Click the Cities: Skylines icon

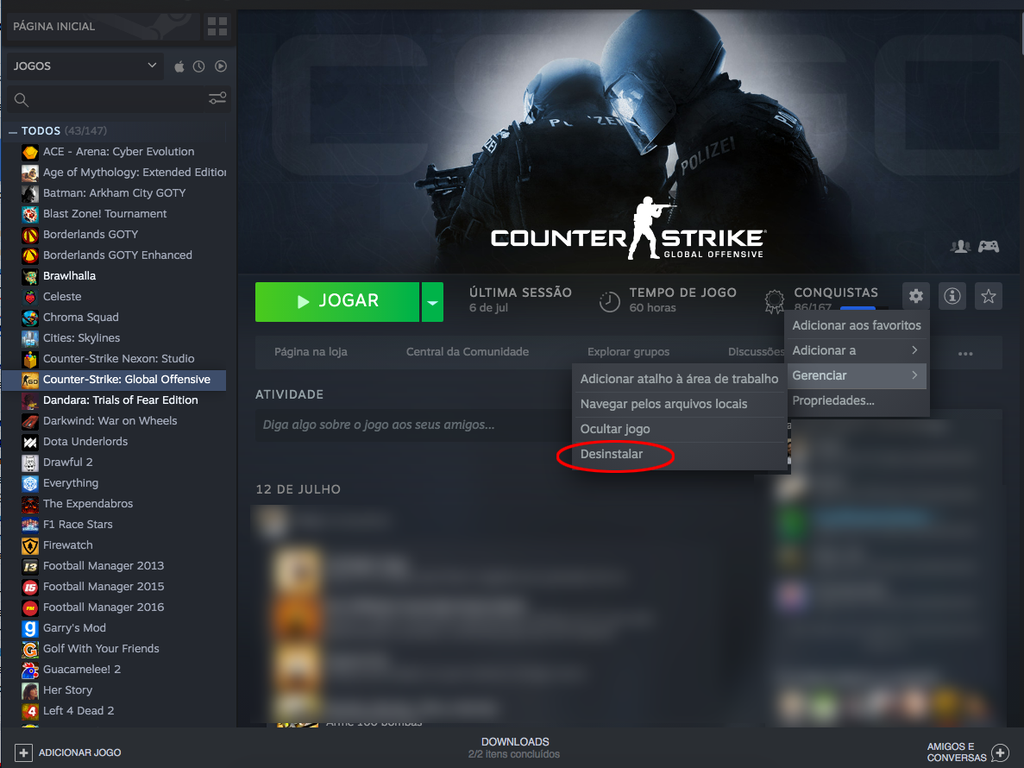30,339
